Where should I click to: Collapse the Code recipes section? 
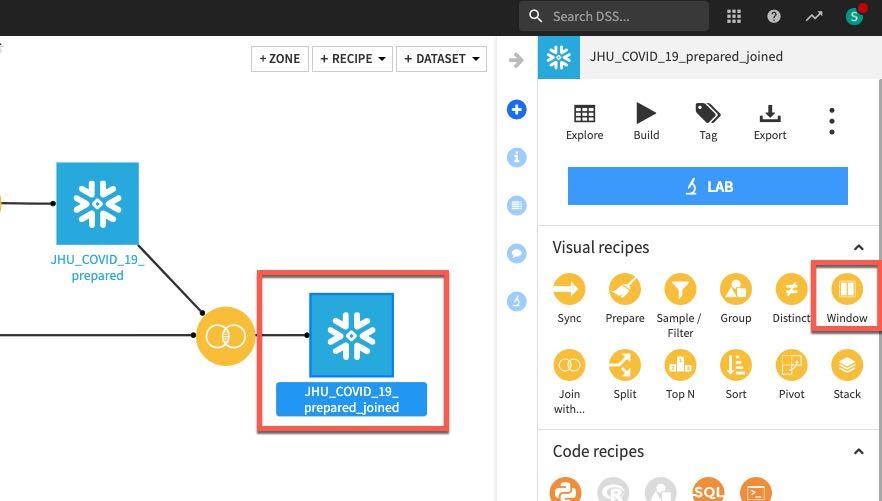click(858, 451)
